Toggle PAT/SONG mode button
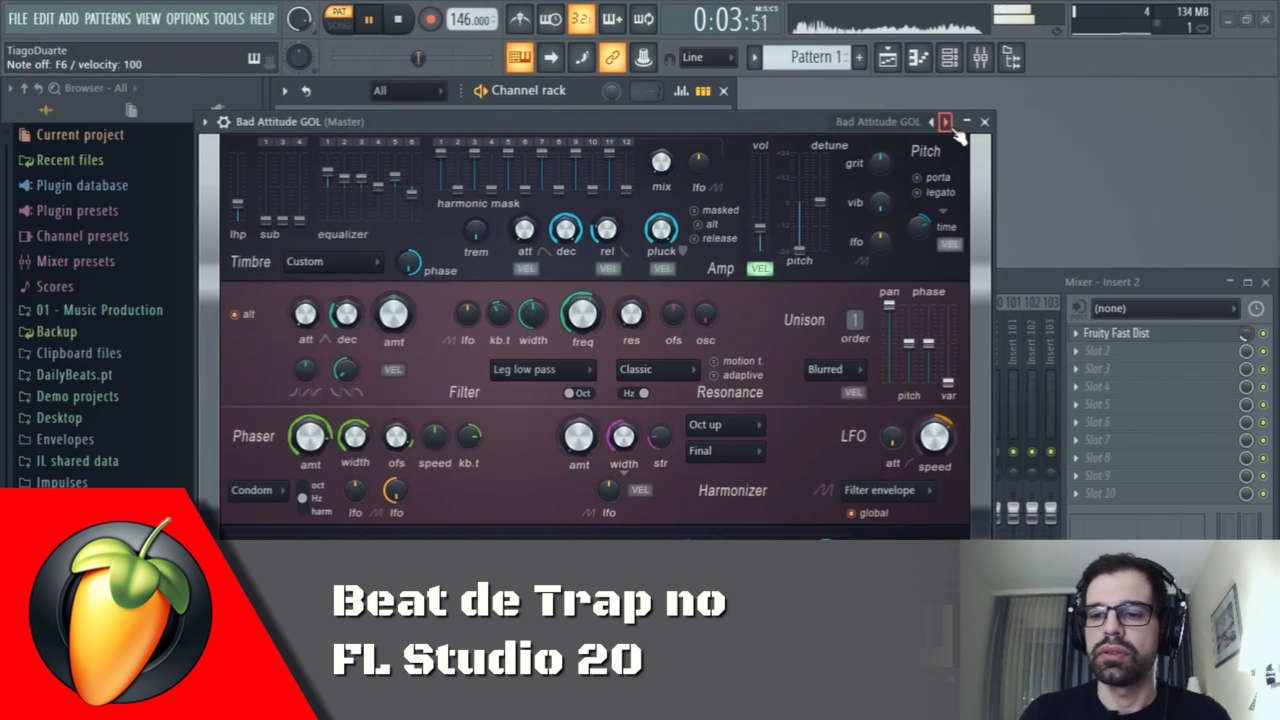The width and height of the screenshot is (1280, 720). pyautogui.click(x=339, y=18)
